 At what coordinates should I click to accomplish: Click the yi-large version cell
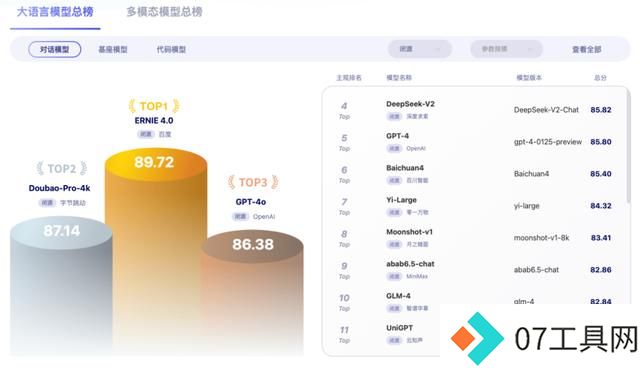(x=527, y=206)
